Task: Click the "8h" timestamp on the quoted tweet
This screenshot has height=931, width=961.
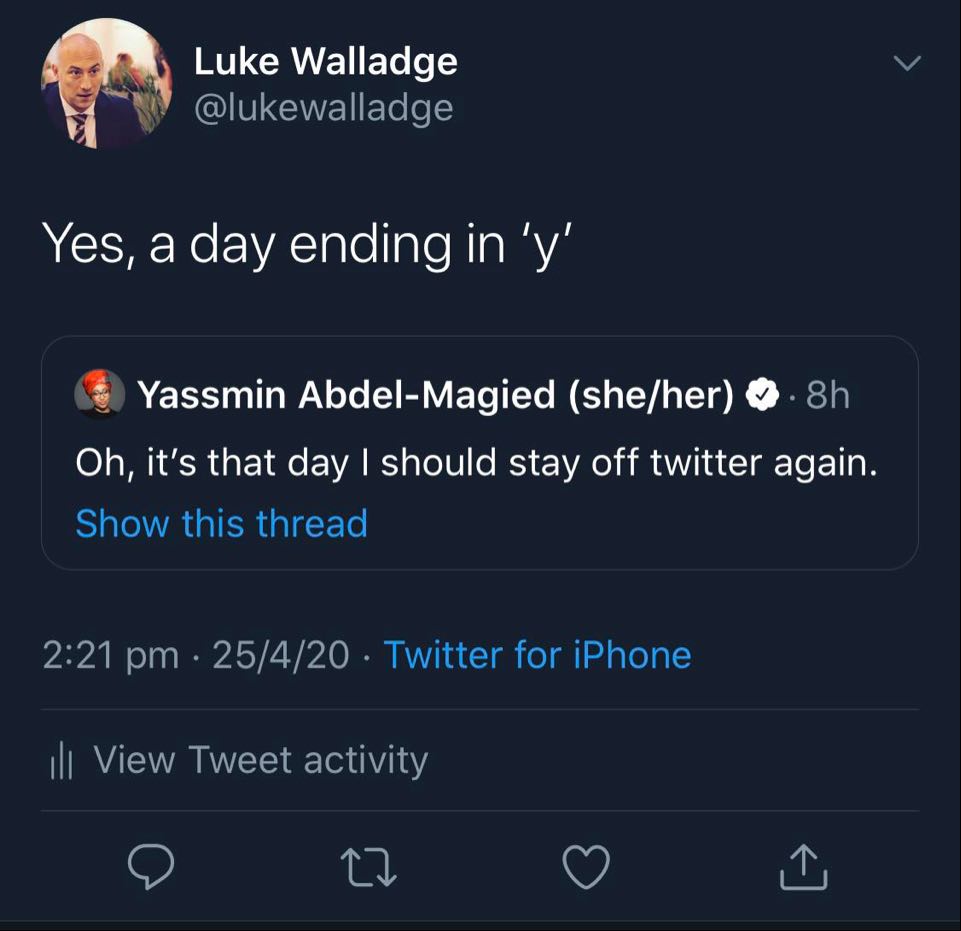Action: 827,396
